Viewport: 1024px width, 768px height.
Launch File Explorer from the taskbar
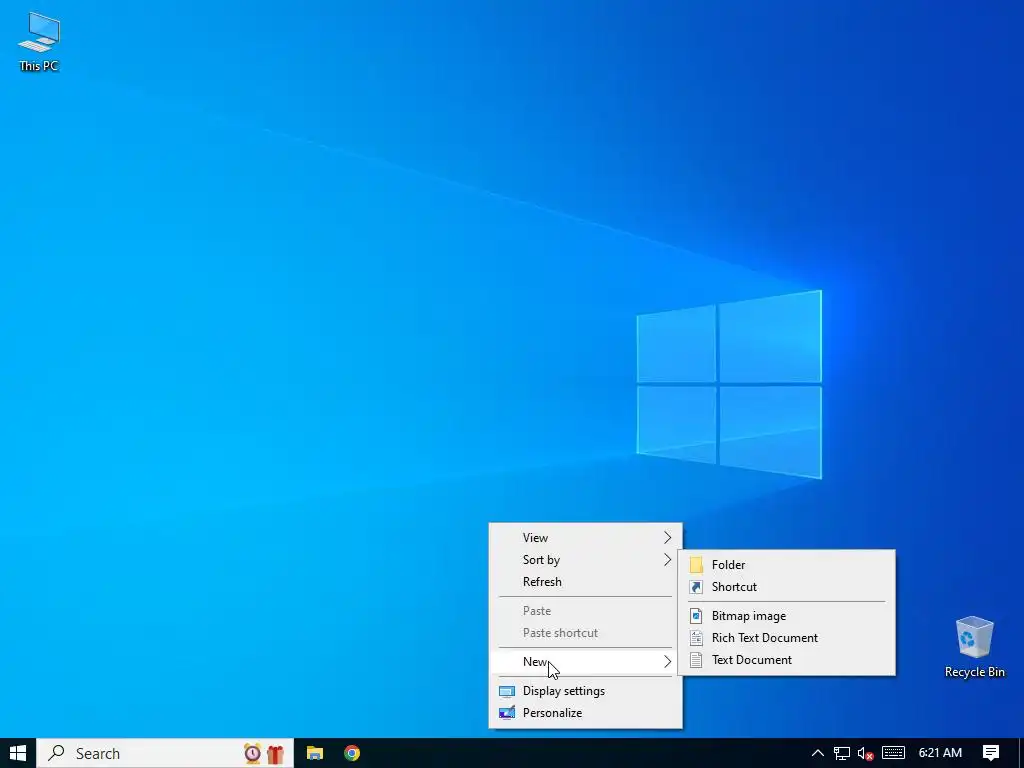point(315,753)
